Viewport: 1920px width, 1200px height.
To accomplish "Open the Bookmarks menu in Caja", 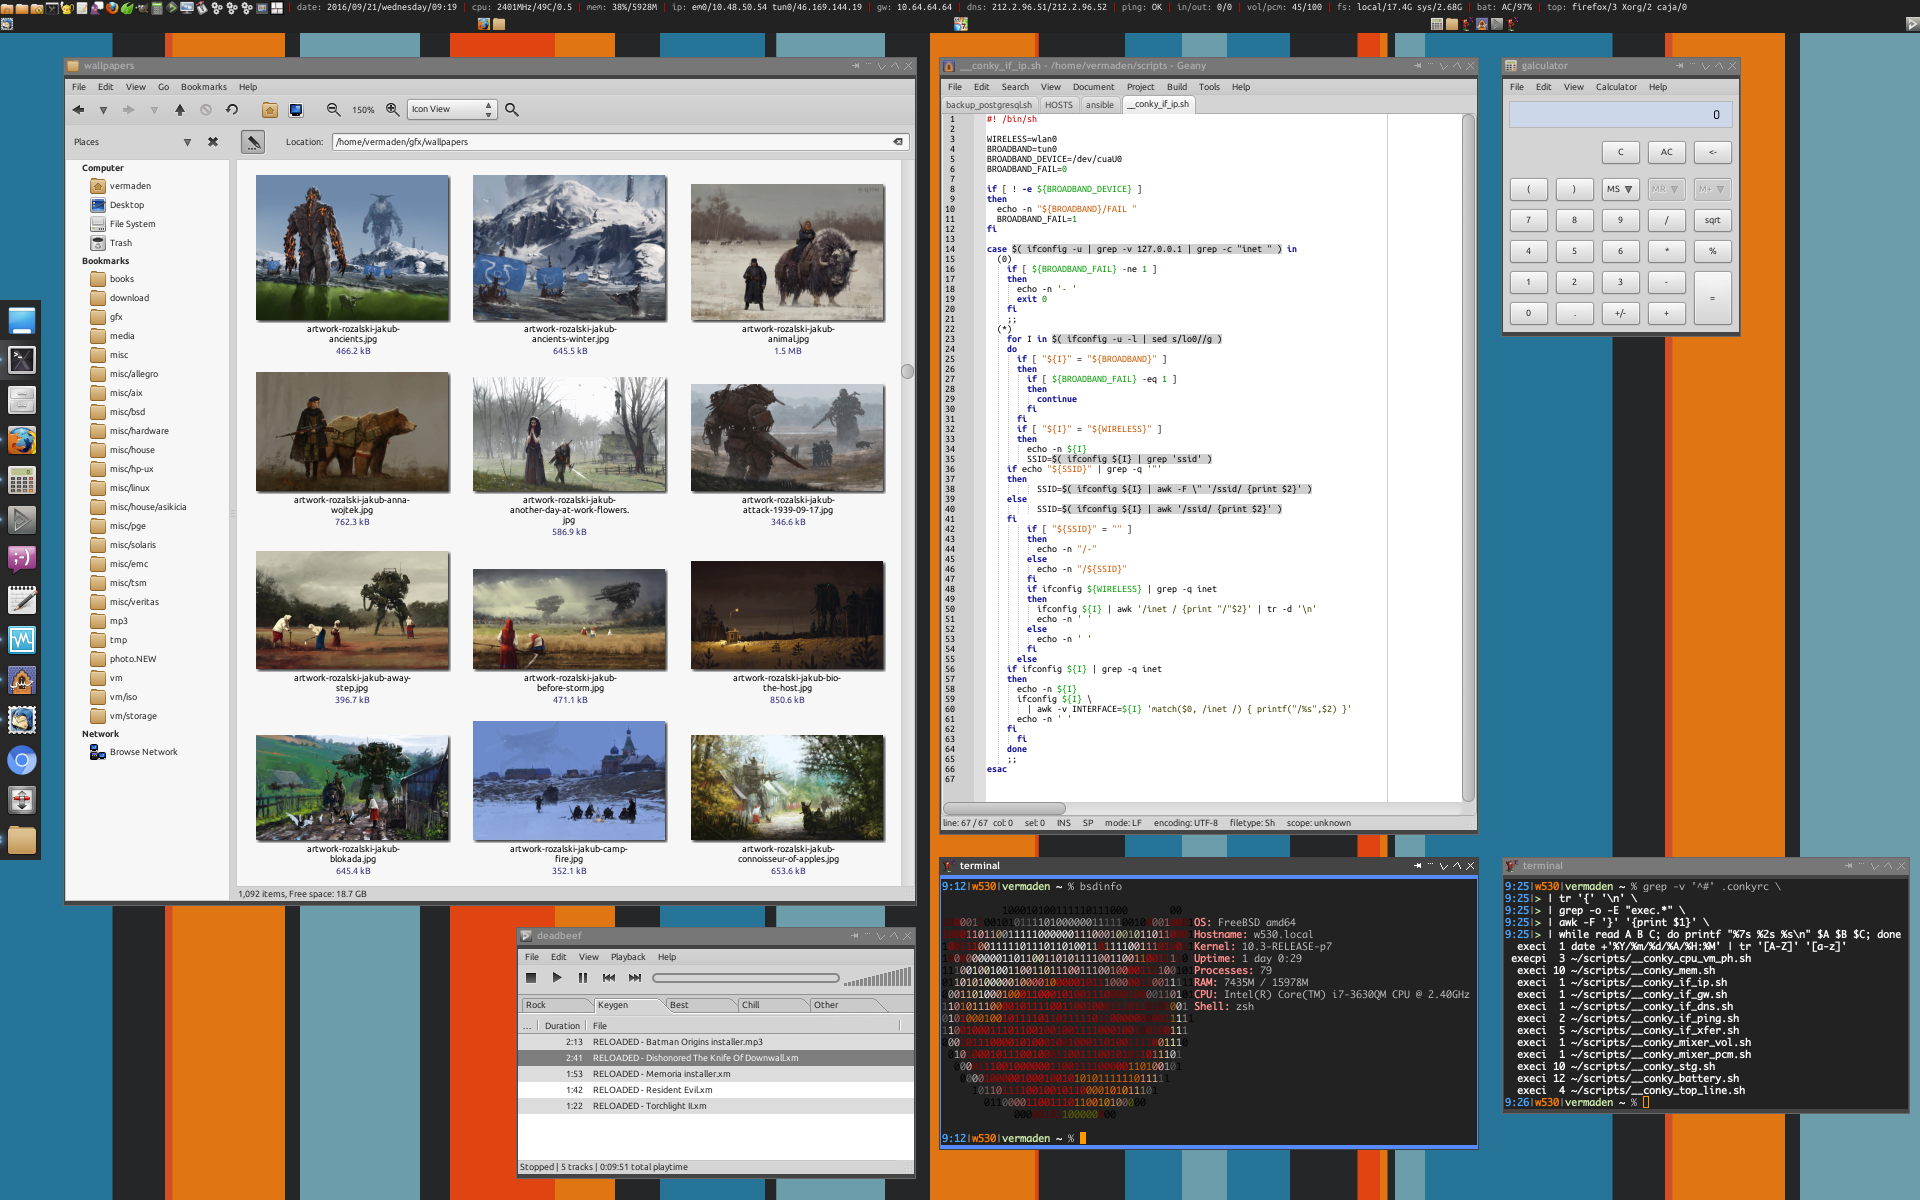I will click(x=204, y=87).
